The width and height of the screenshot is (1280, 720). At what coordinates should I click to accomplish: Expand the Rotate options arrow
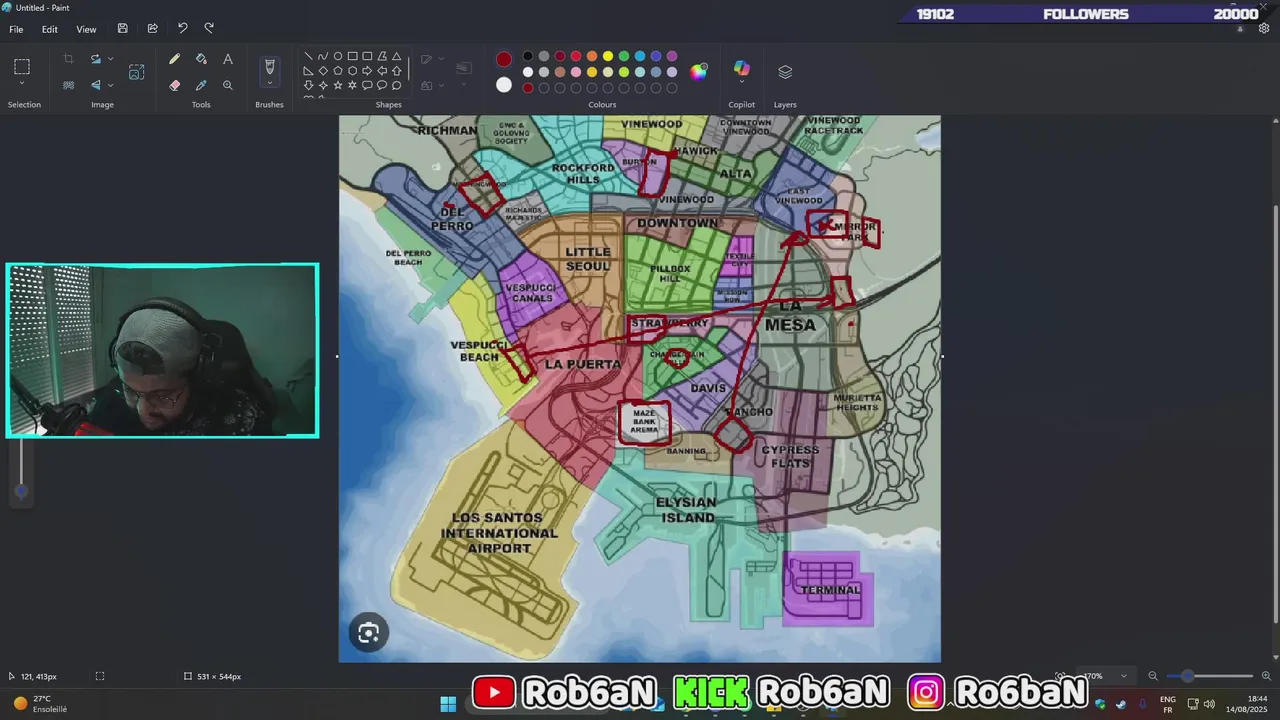(110, 60)
